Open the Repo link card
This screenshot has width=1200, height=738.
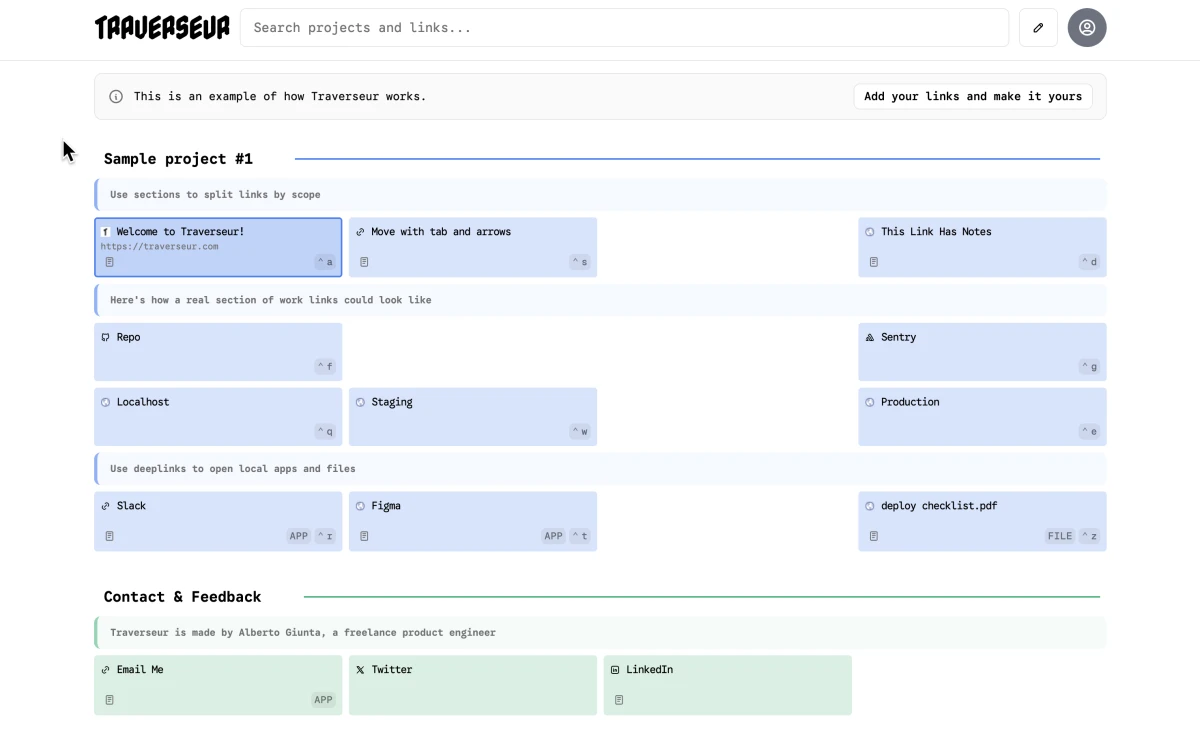click(x=218, y=351)
